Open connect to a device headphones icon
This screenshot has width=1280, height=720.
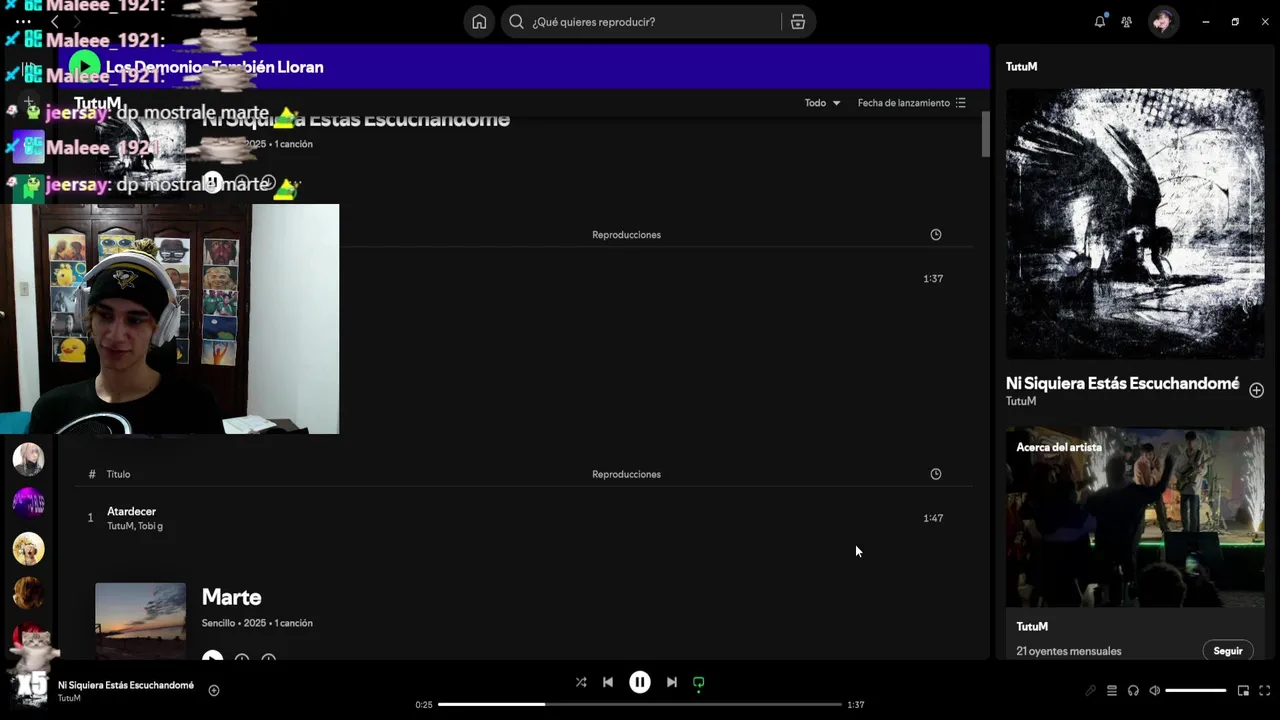(x=1133, y=690)
